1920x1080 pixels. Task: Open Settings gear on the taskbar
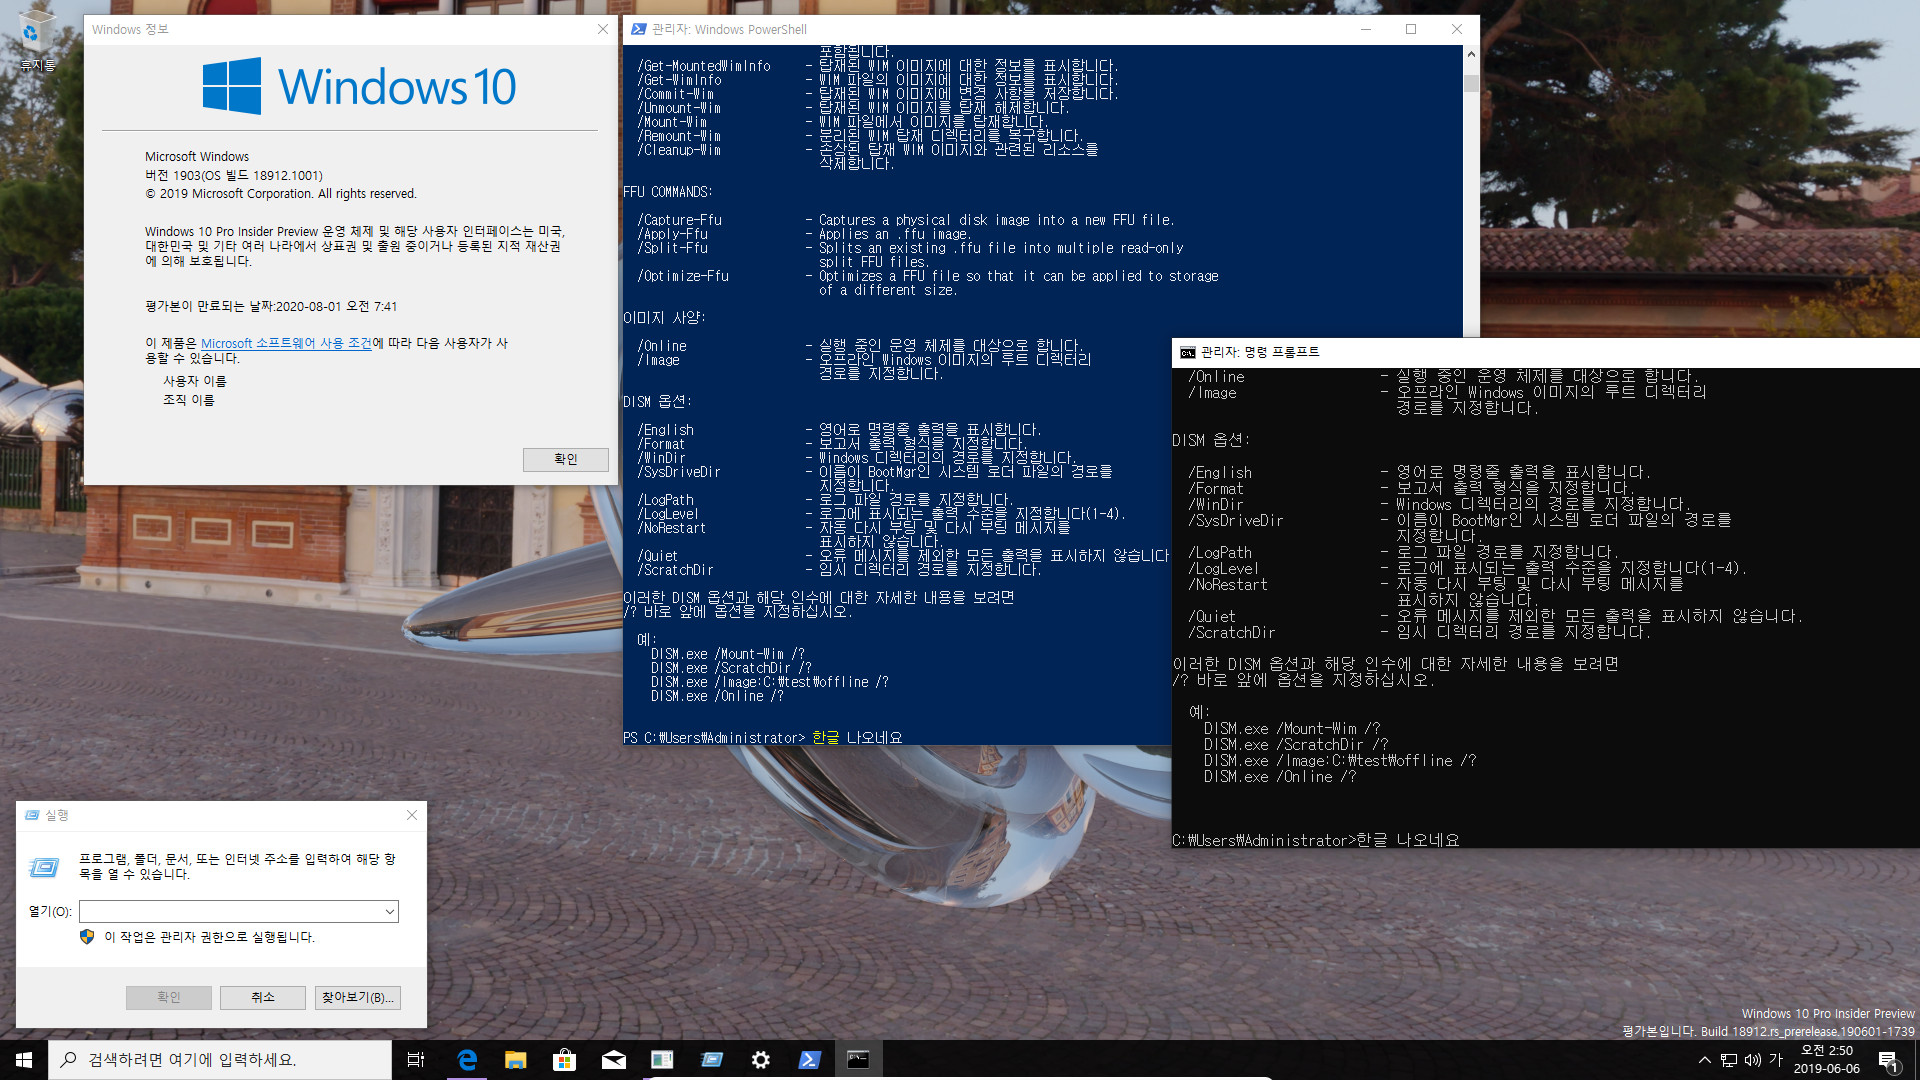[x=761, y=1060]
